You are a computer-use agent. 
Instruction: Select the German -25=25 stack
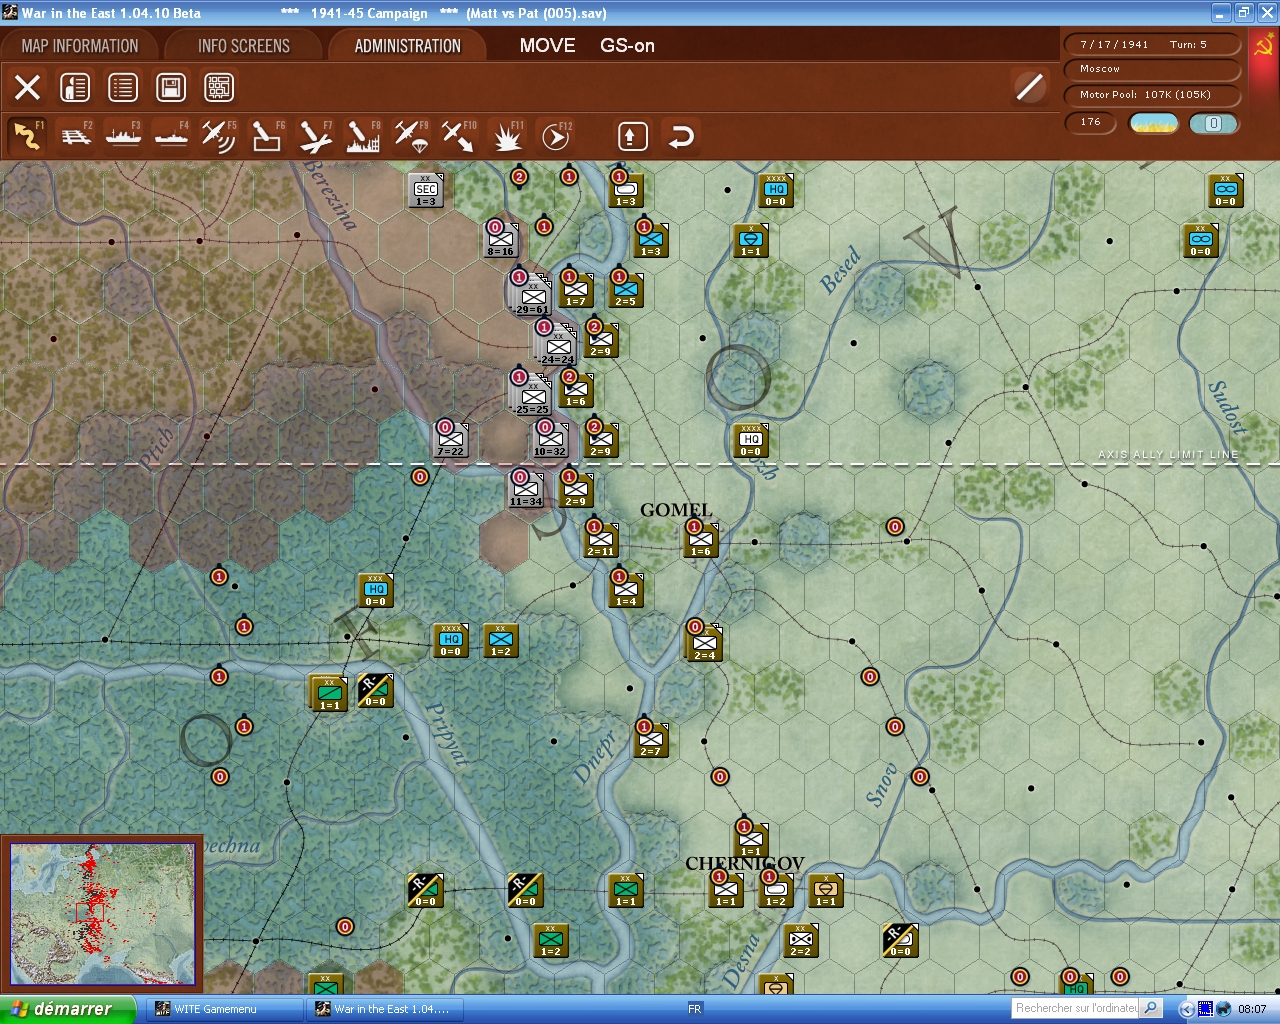pyautogui.click(x=531, y=395)
